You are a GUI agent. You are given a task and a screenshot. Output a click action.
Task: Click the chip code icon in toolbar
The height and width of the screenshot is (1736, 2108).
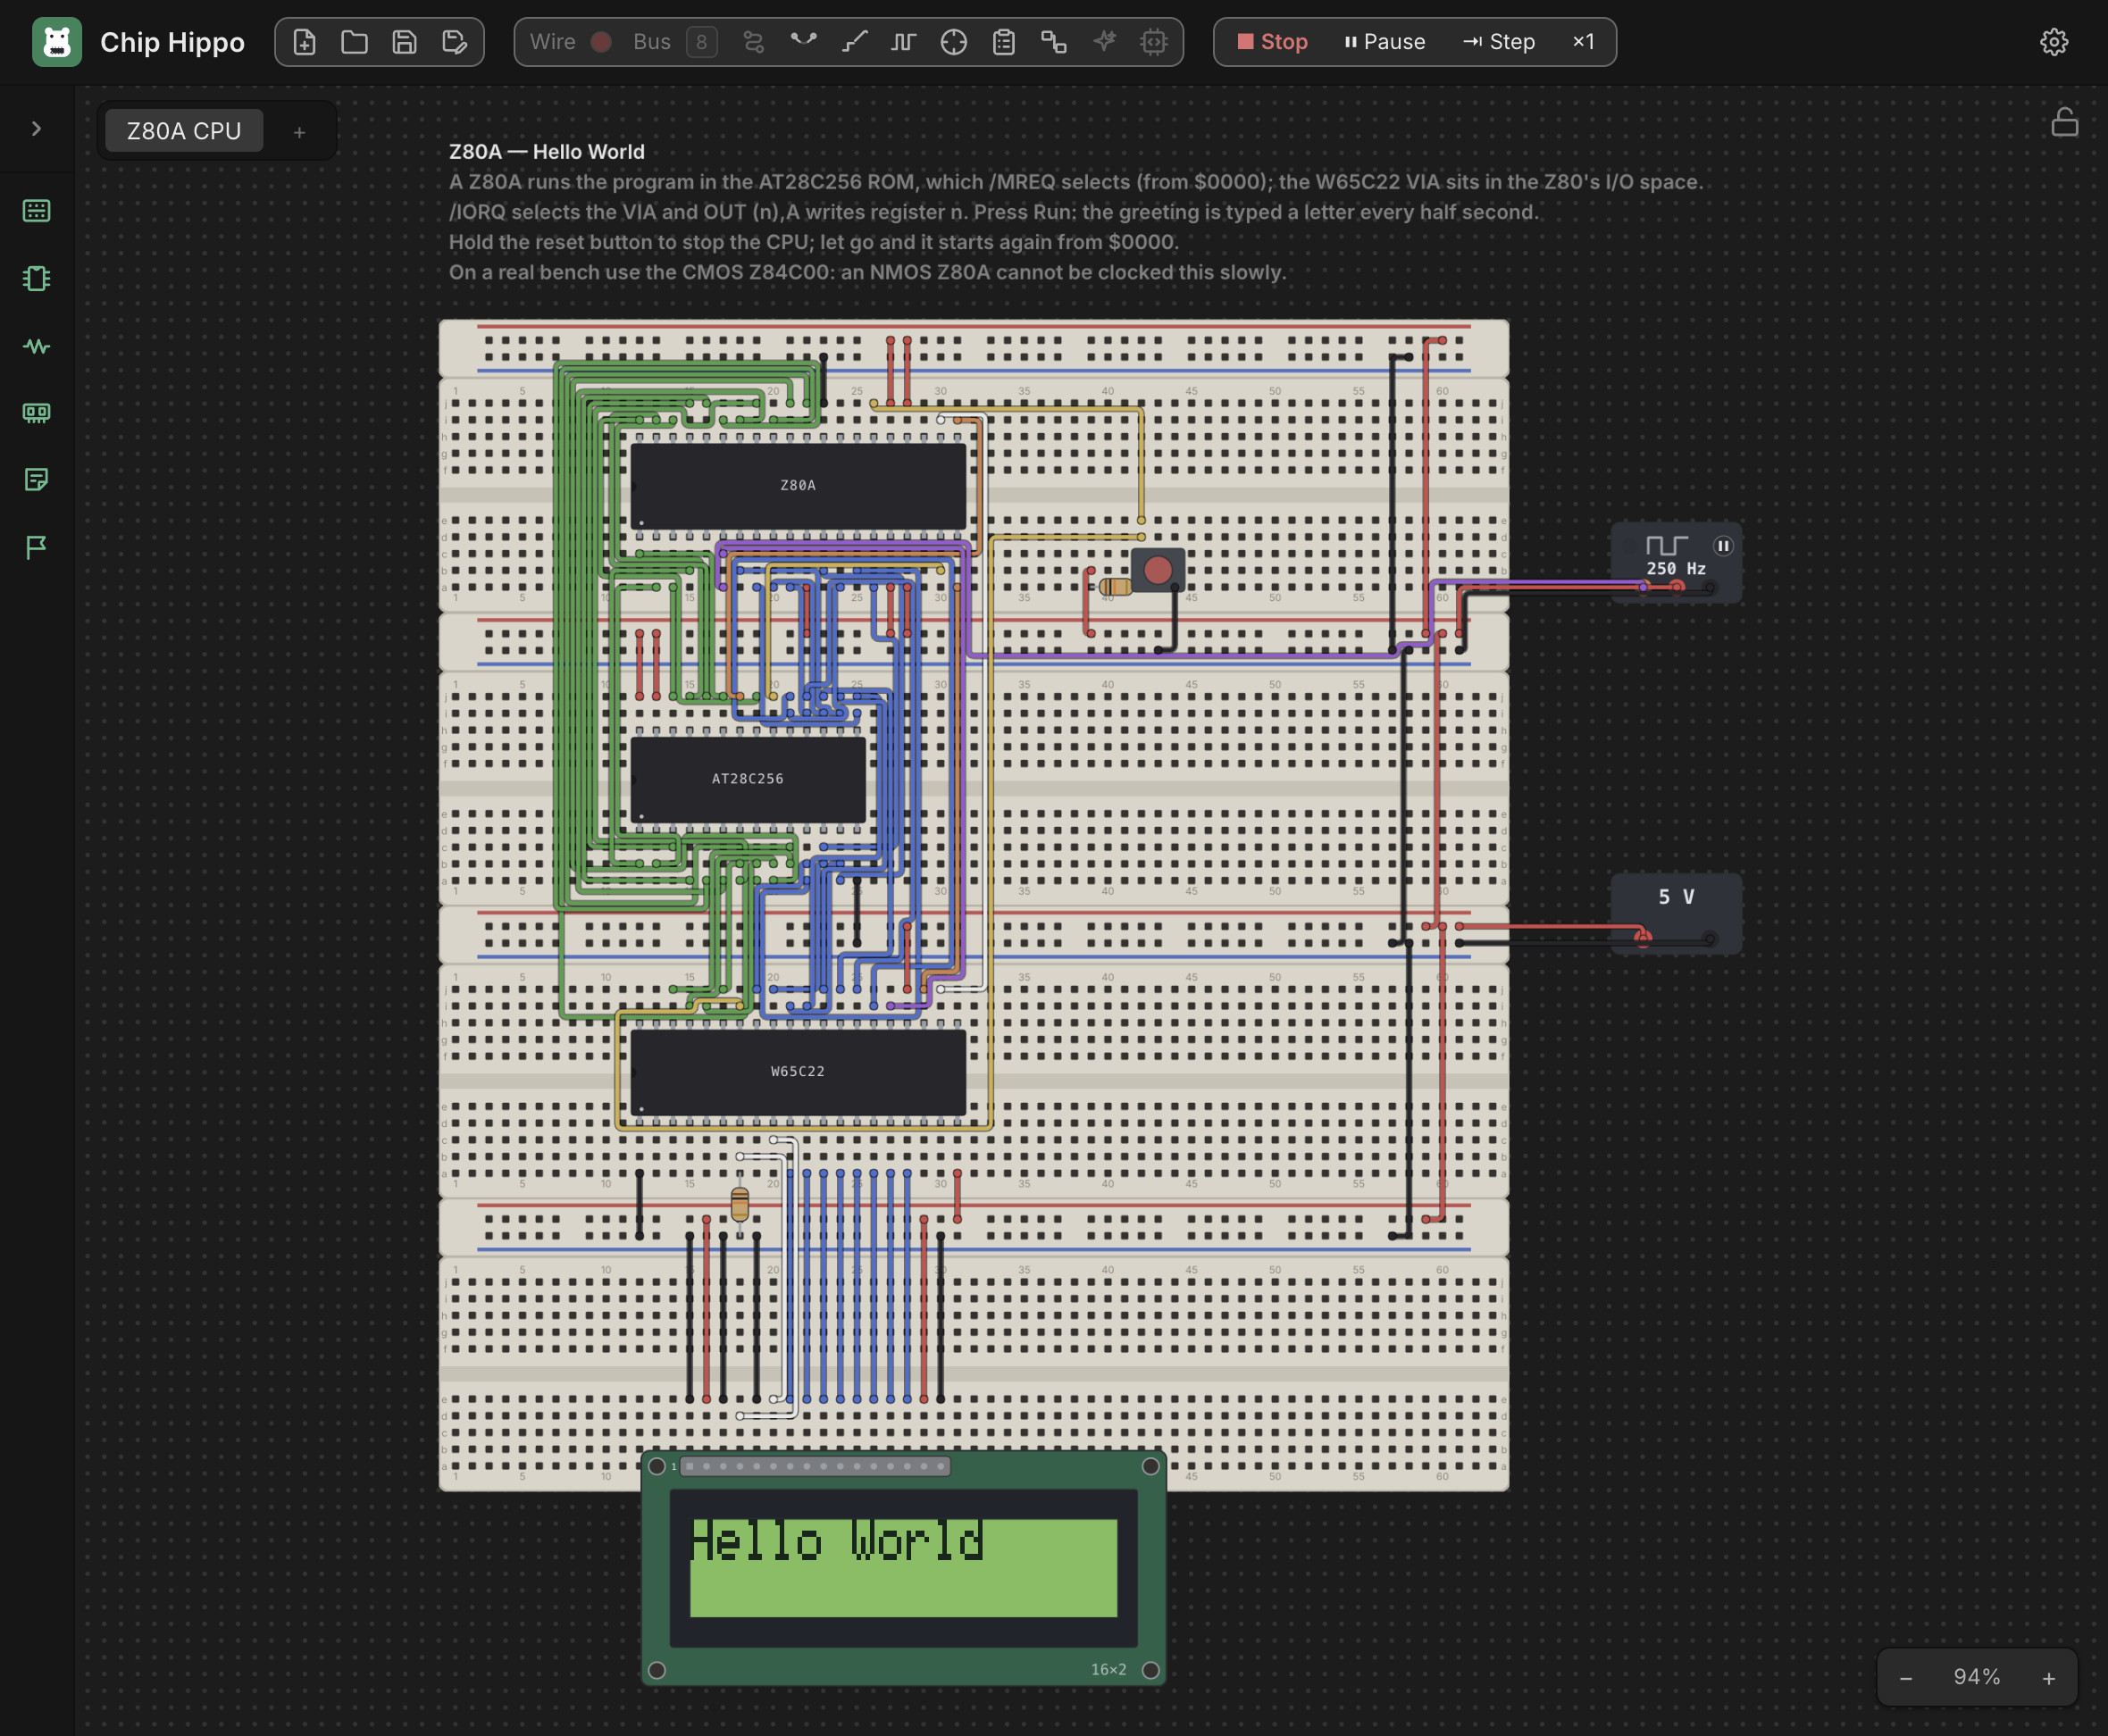[x=1154, y=42]
